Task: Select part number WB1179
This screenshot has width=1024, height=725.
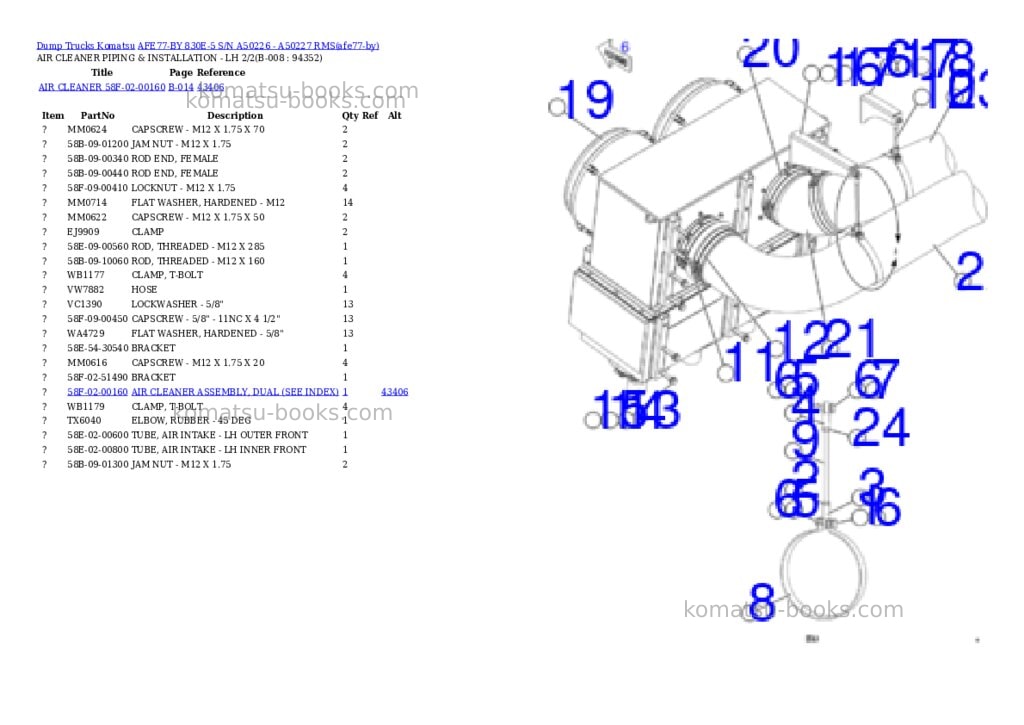Action: pyautogui.click(x=86, y=406)
